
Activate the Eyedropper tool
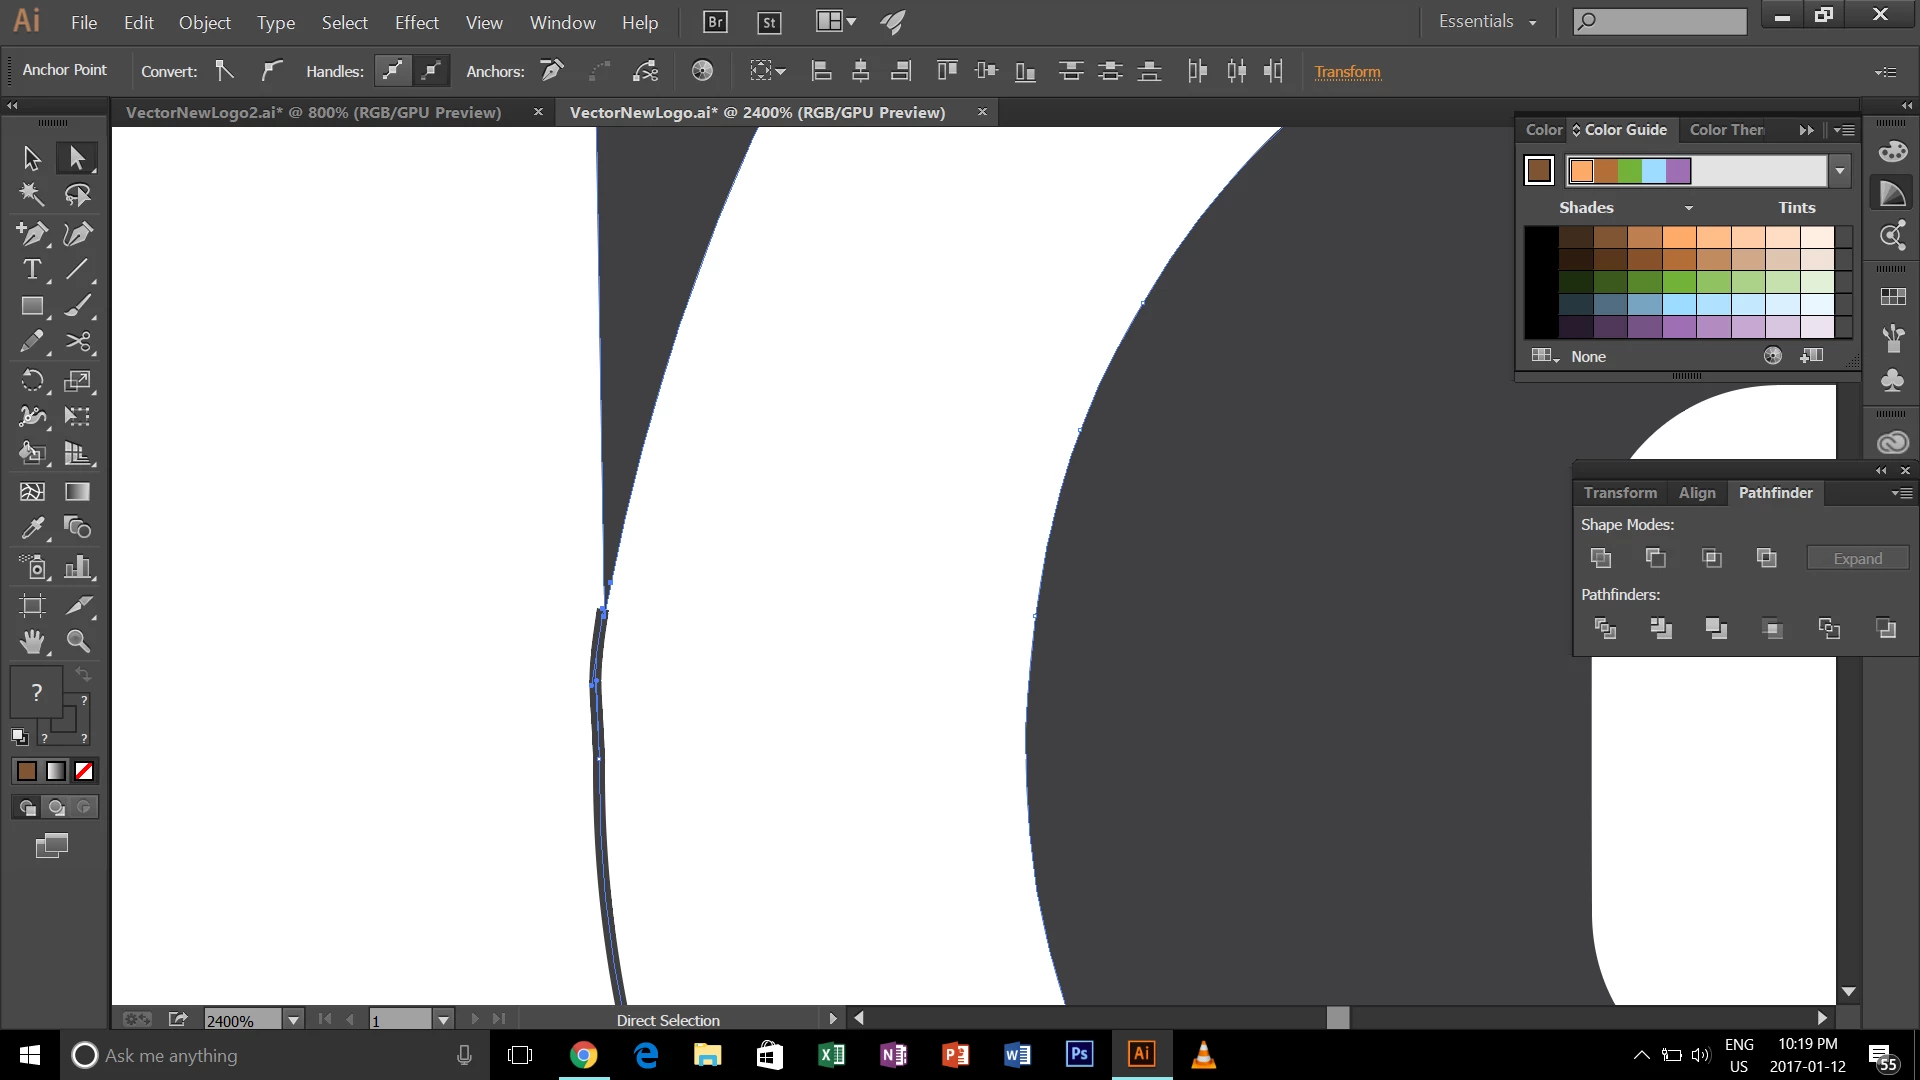[x=31, y=528]
